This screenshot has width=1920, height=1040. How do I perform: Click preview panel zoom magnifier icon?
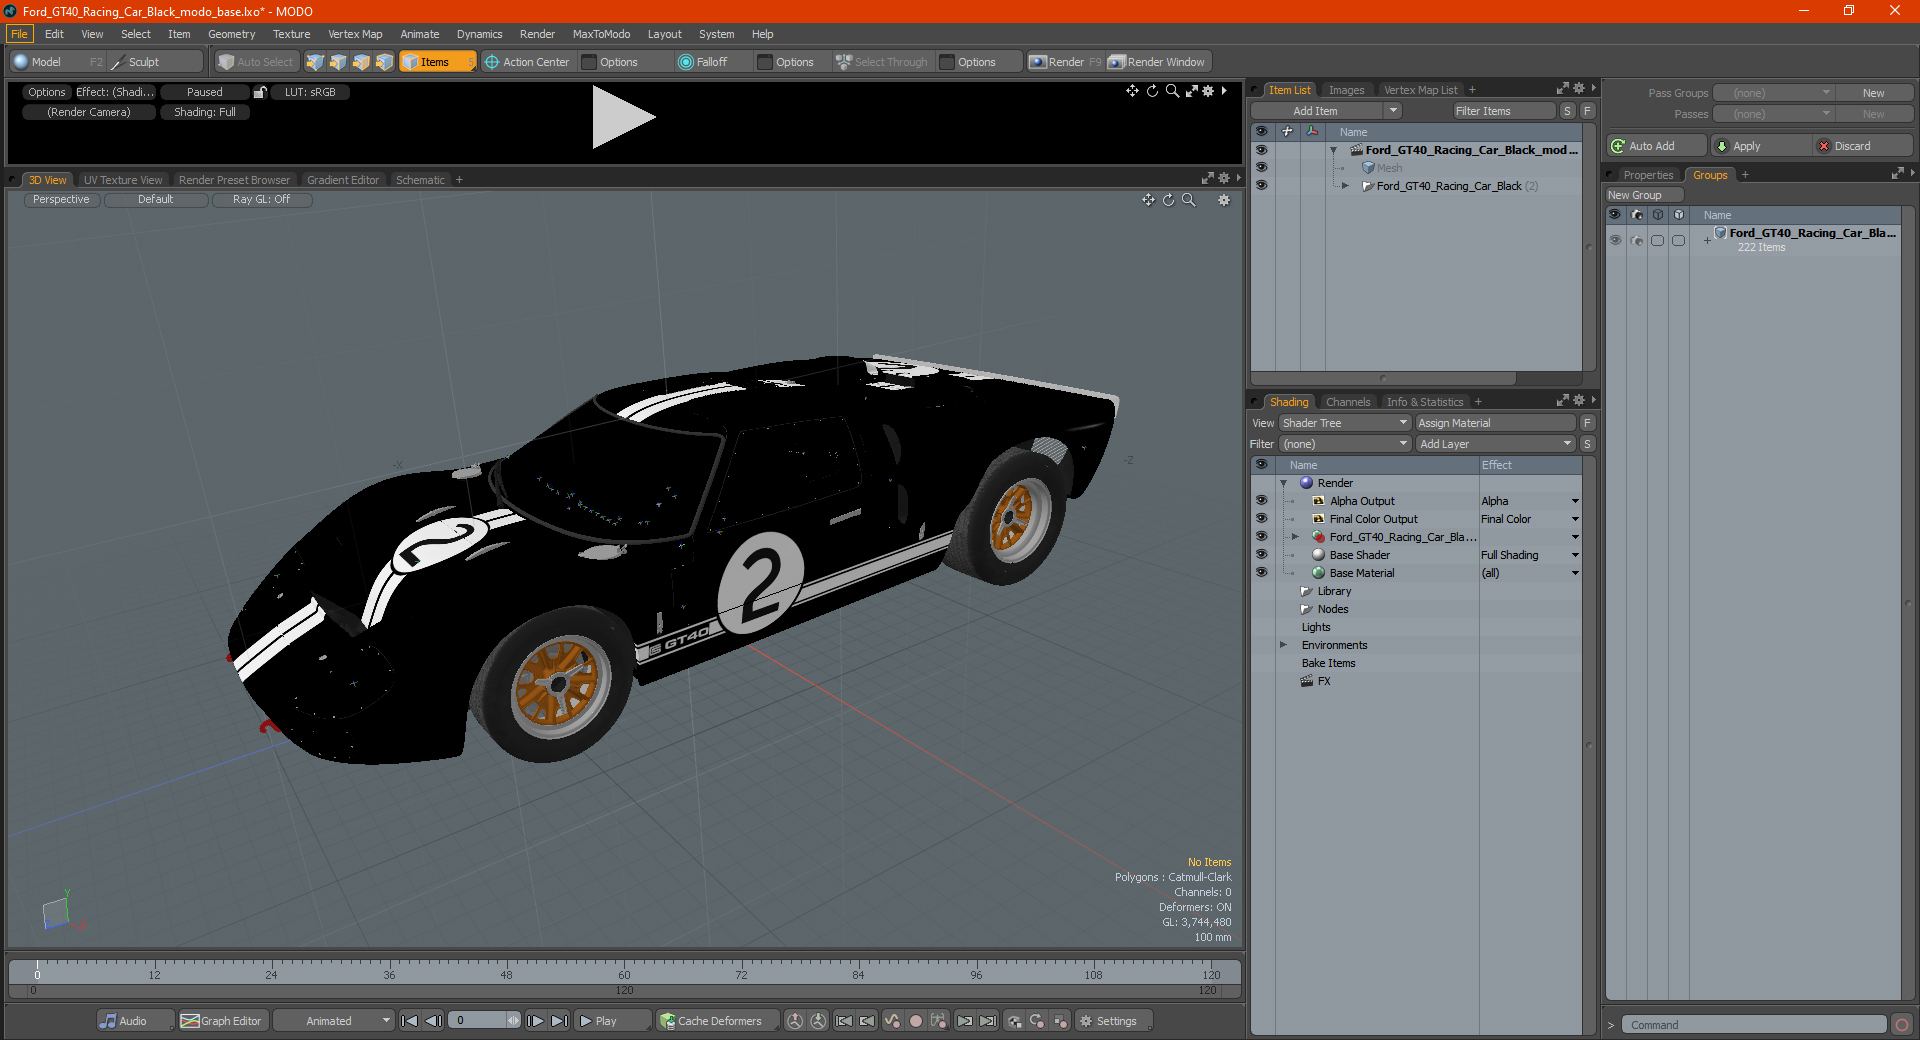1172,91
